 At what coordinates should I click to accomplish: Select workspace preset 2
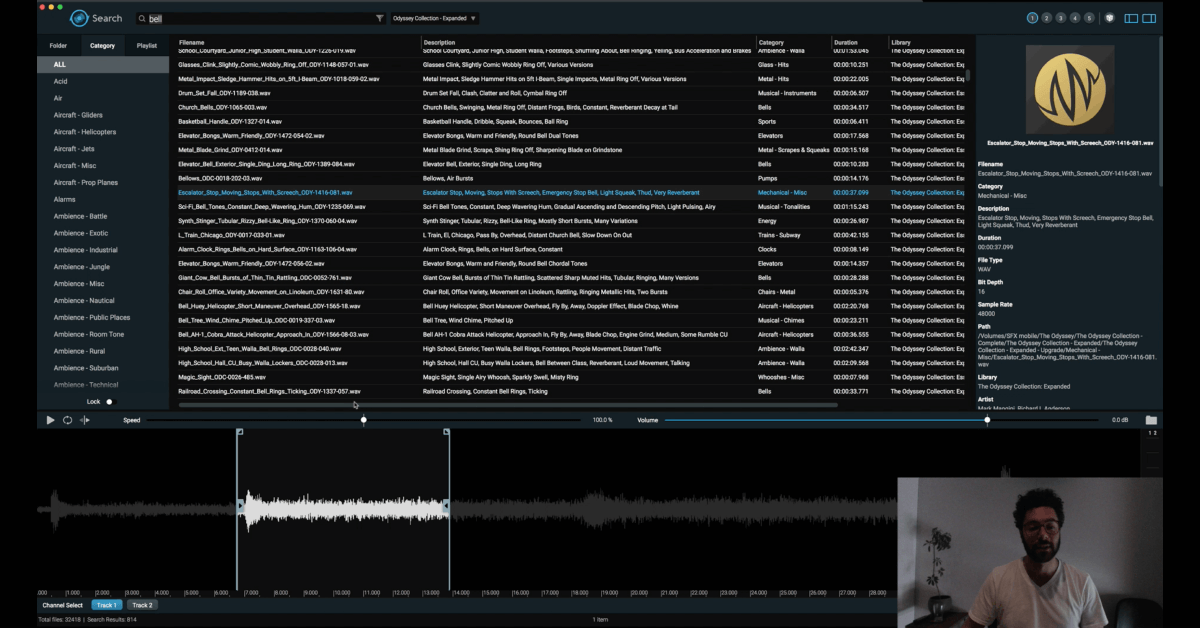1046,18
